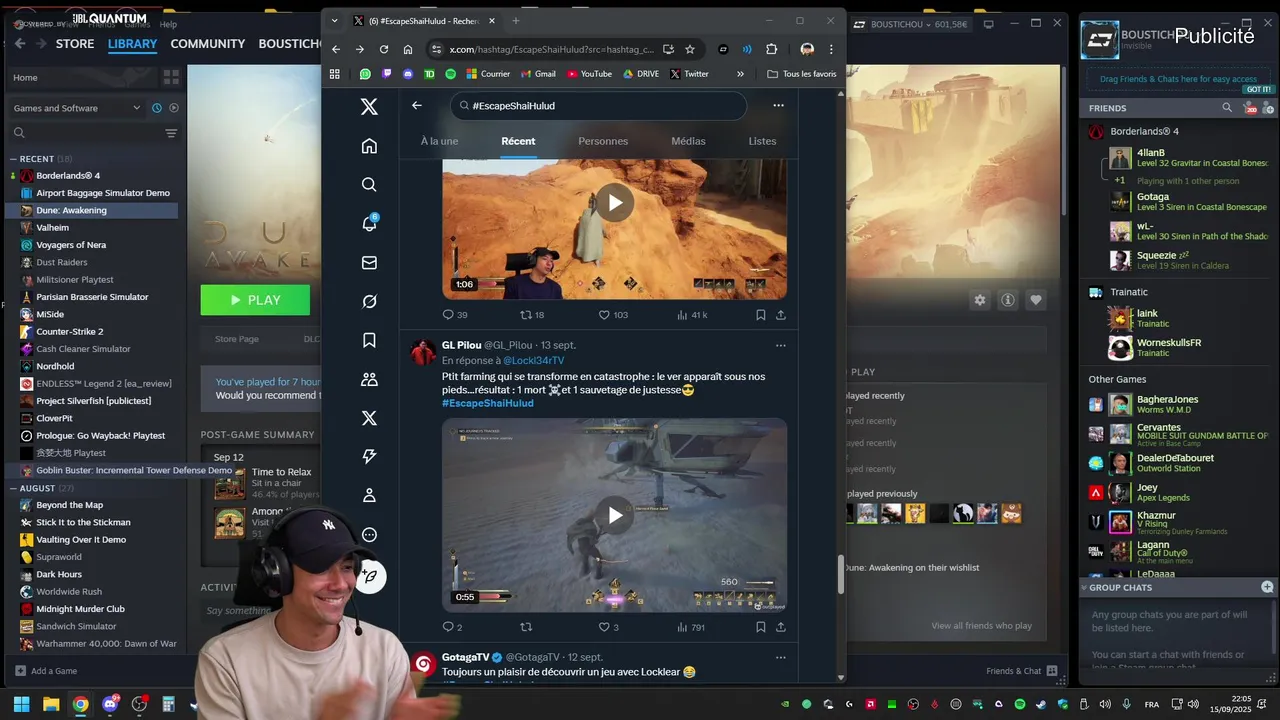Image resolution: width=1280 pixels, height=720 pixels.
Task: Open the Home icon in X sidebar
Action: pyautogui.click(x=369, y=146)
